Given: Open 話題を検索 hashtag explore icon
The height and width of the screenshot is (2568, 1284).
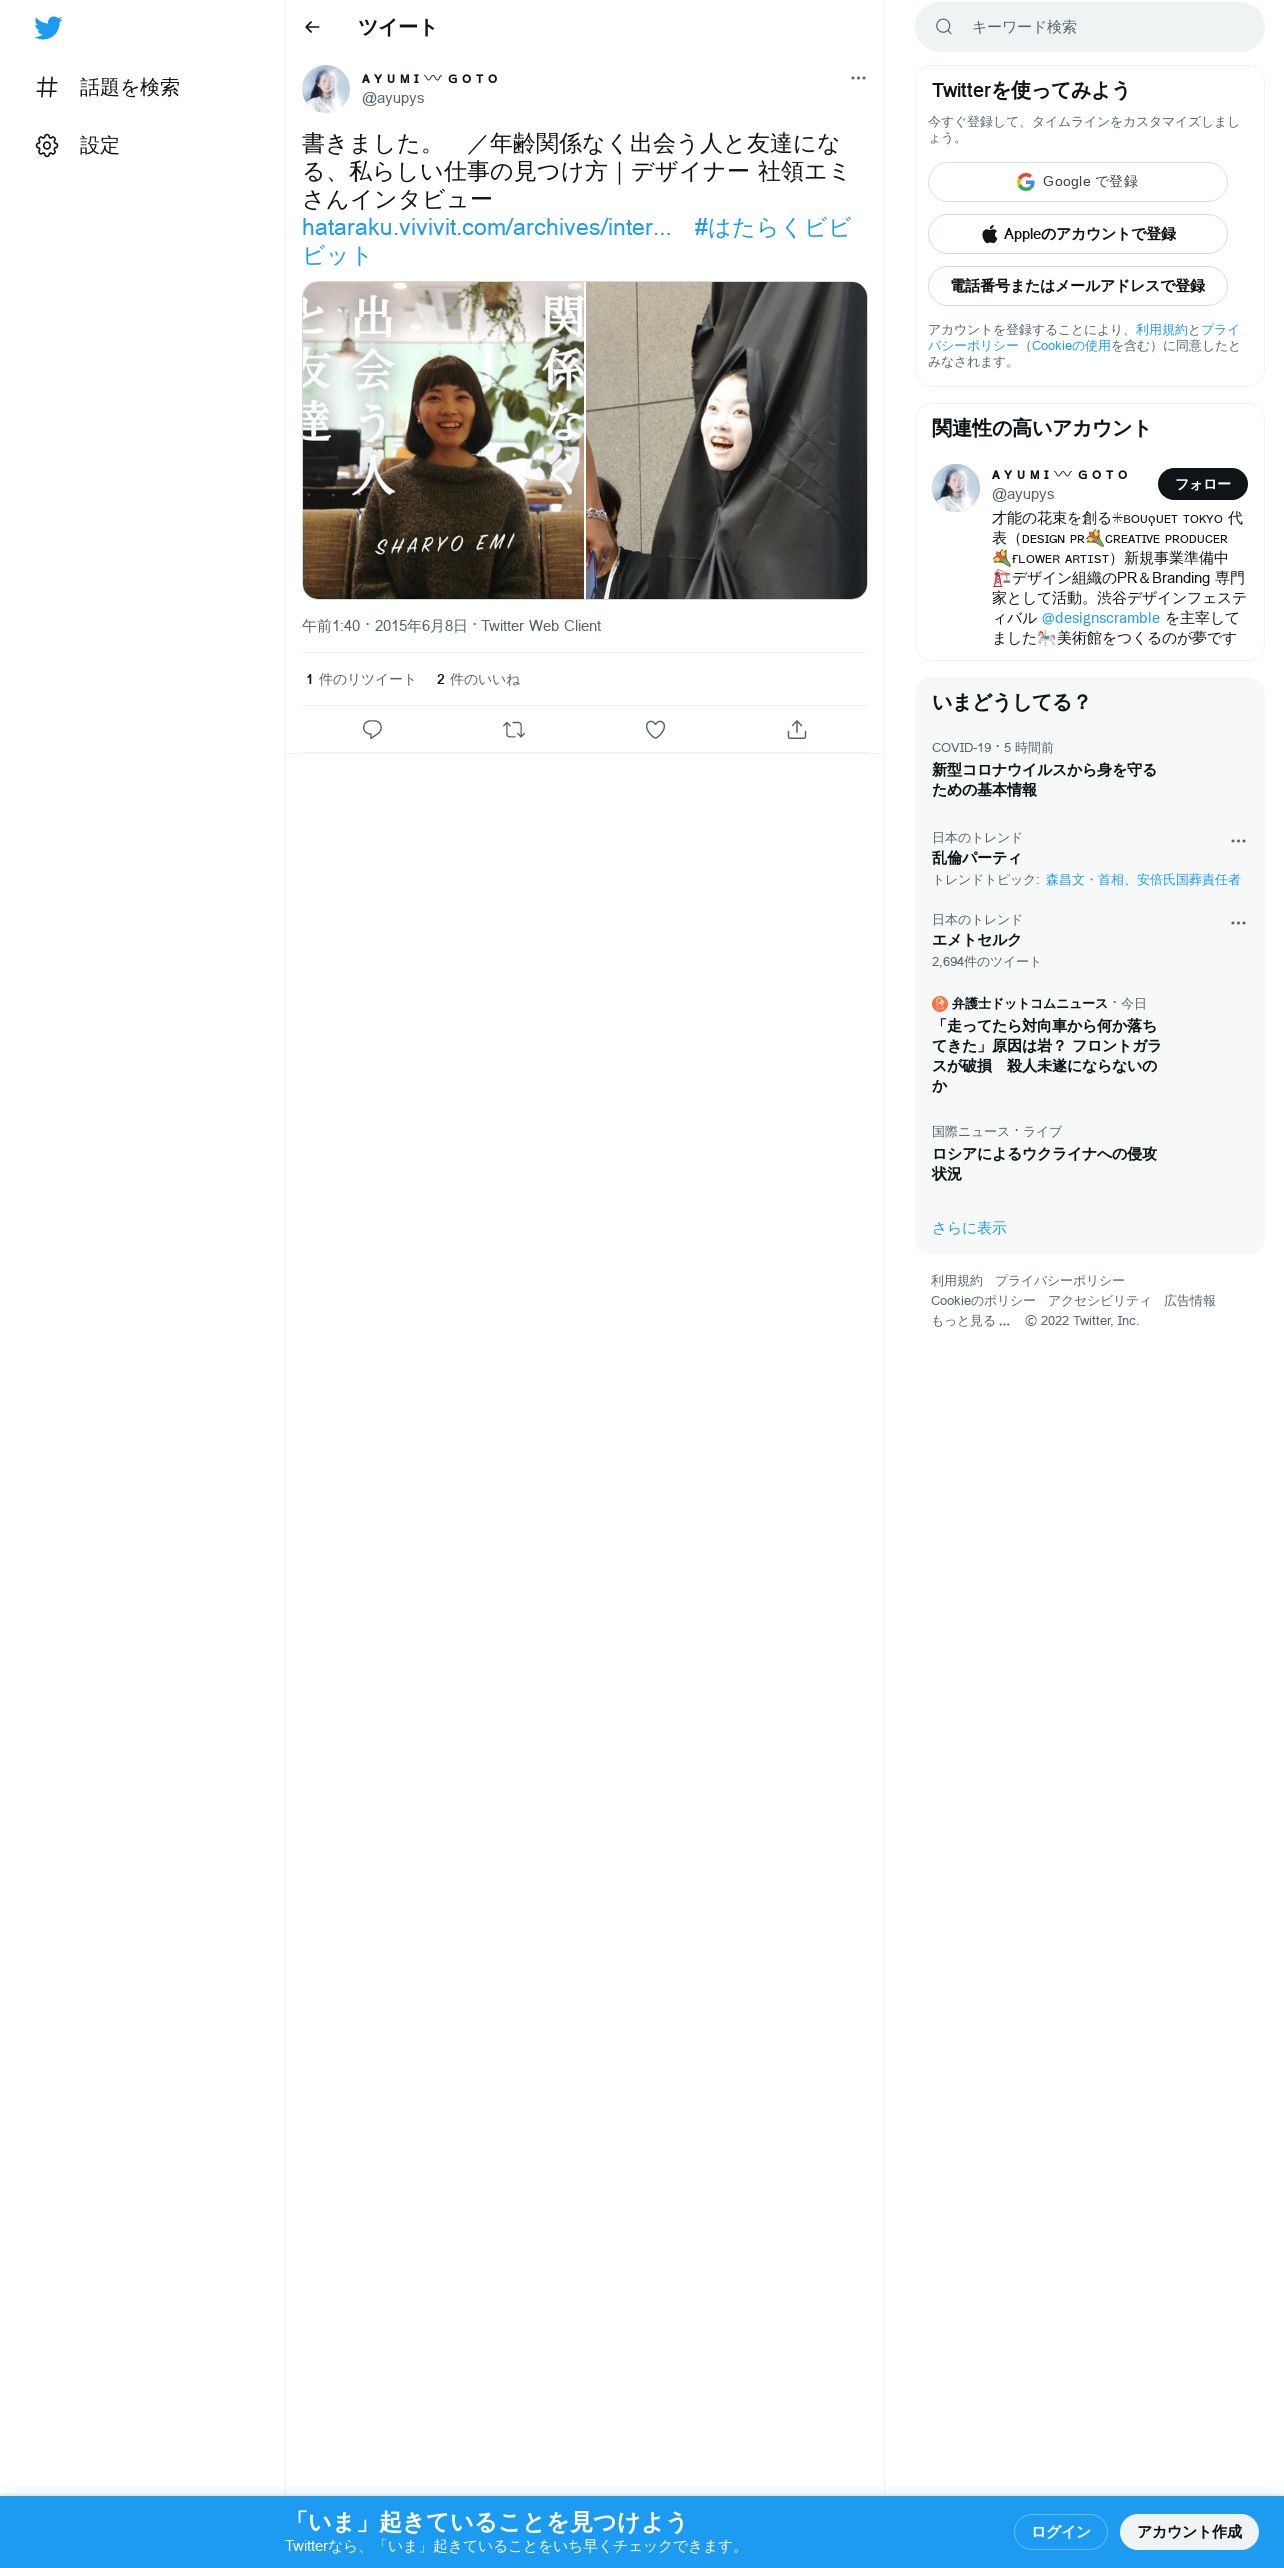Looking at the screenshot, I should point(47,88).
